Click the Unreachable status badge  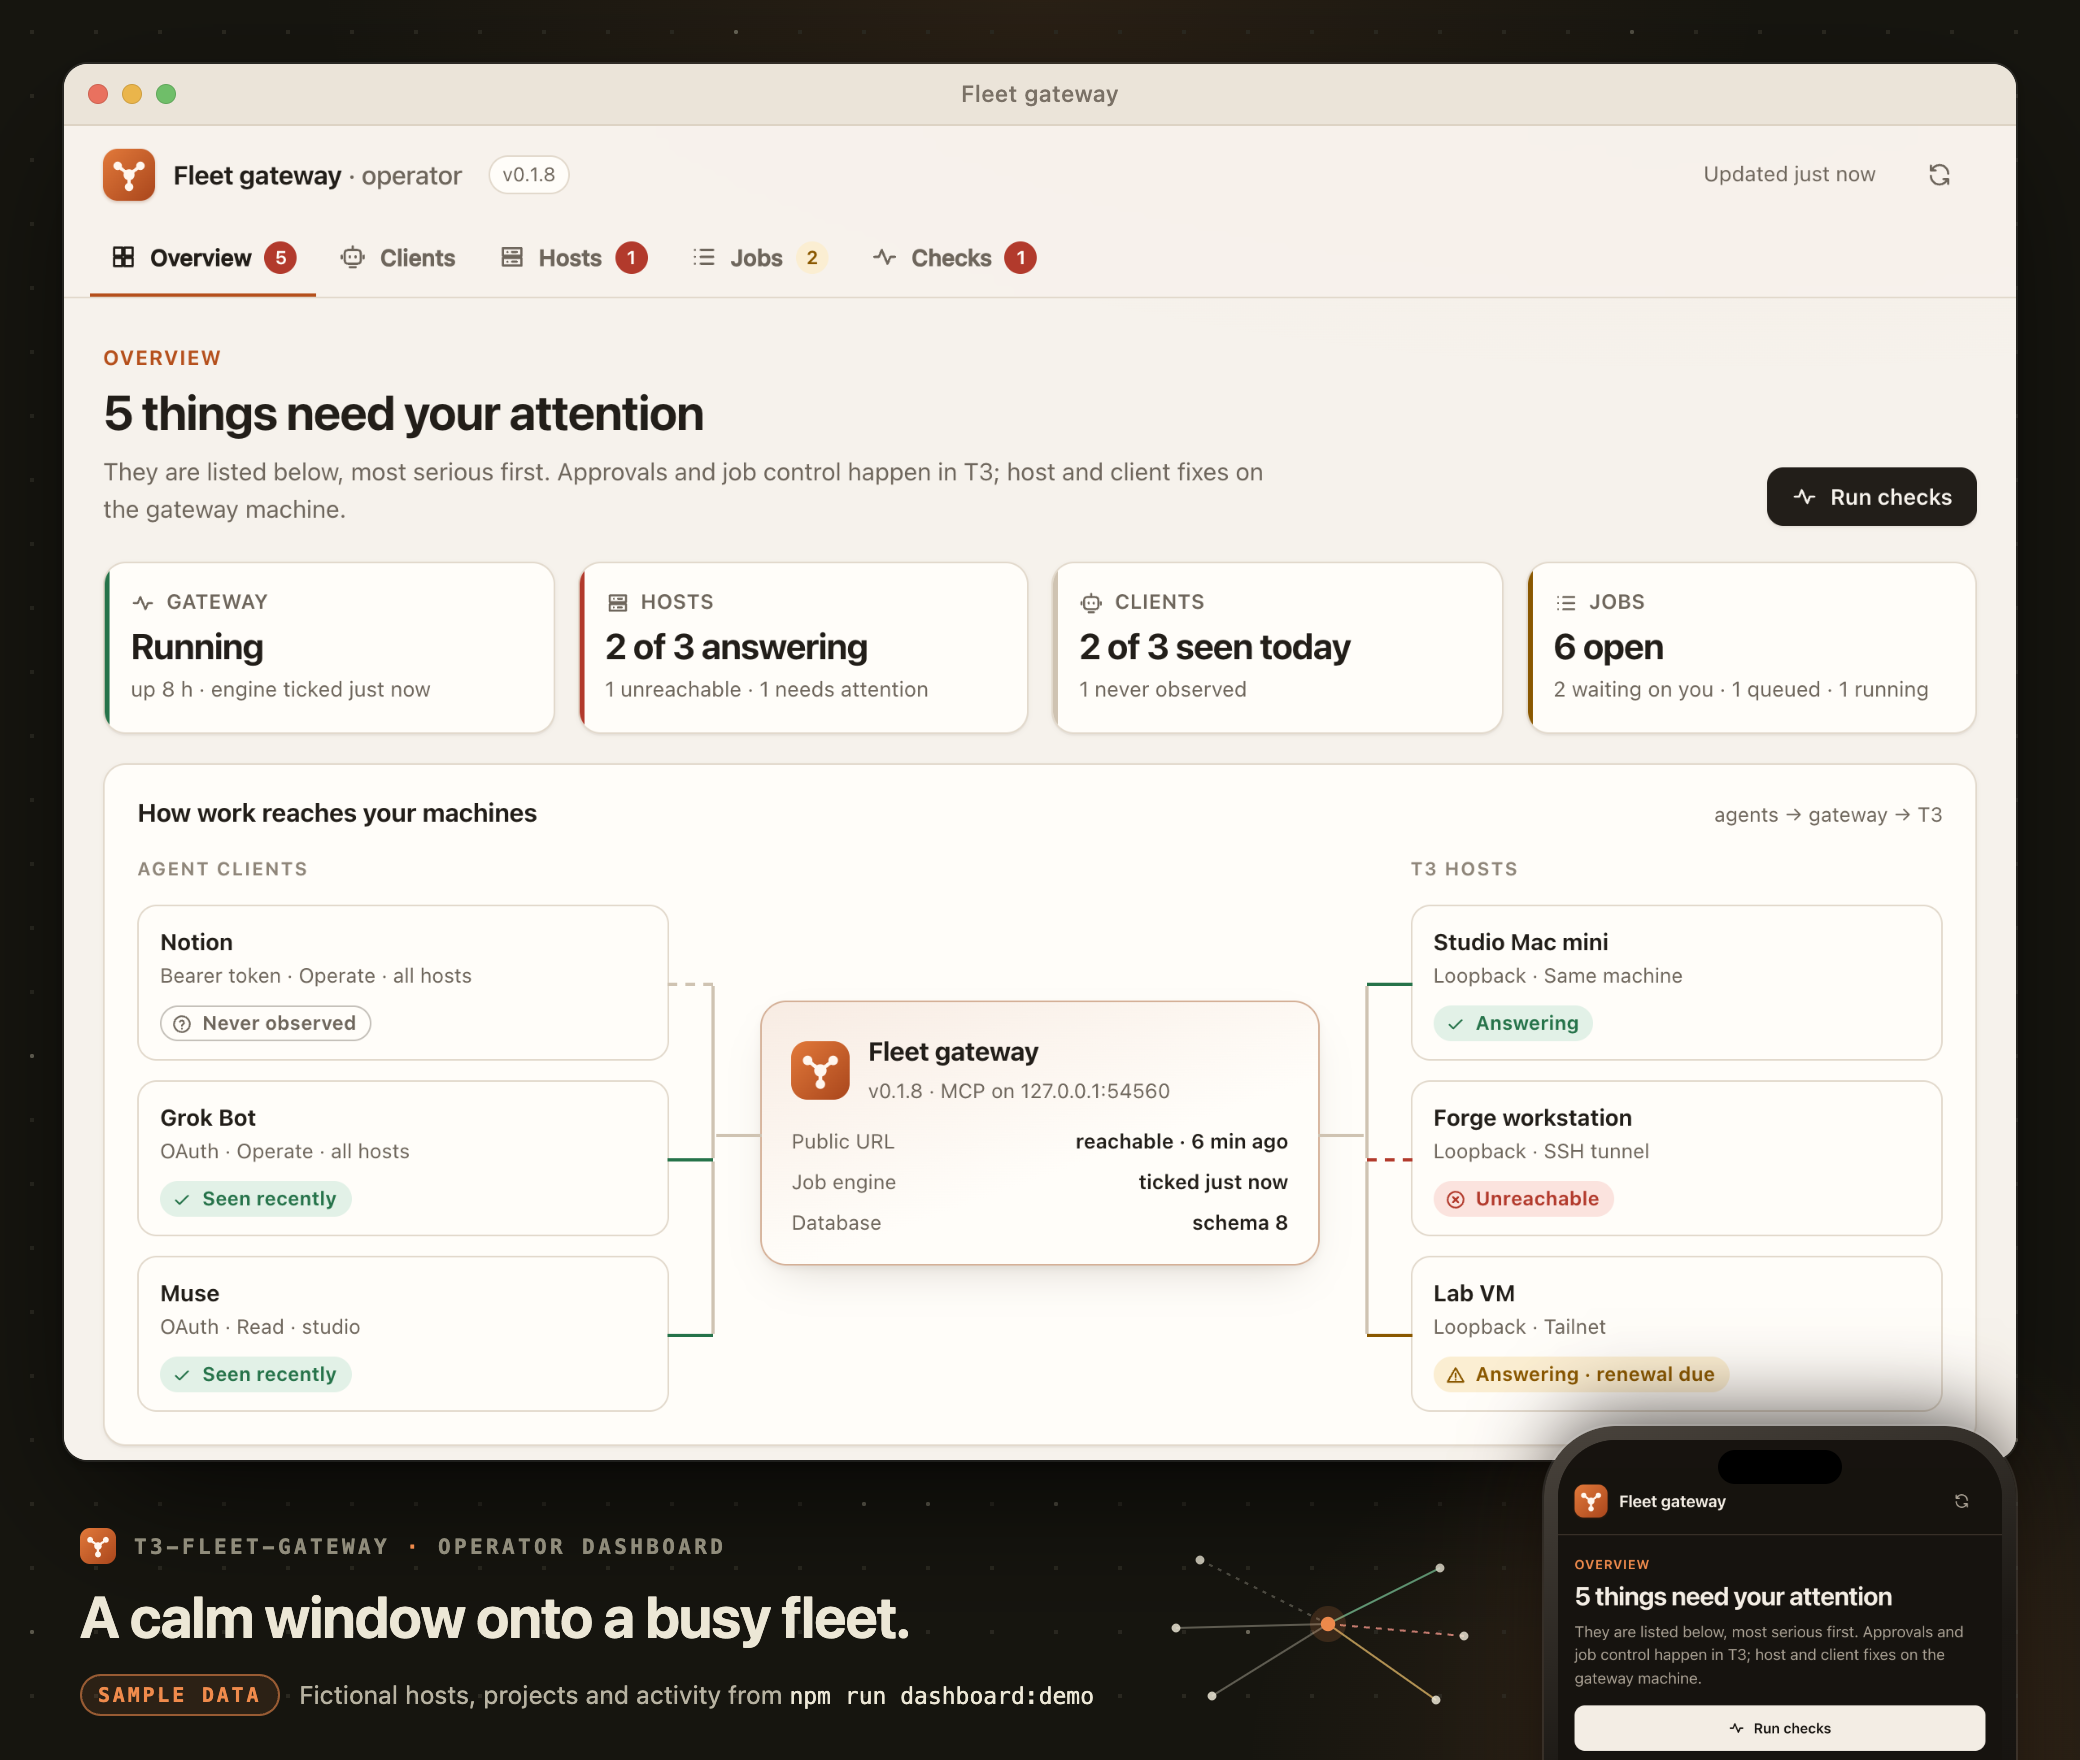[1523, 1199]
